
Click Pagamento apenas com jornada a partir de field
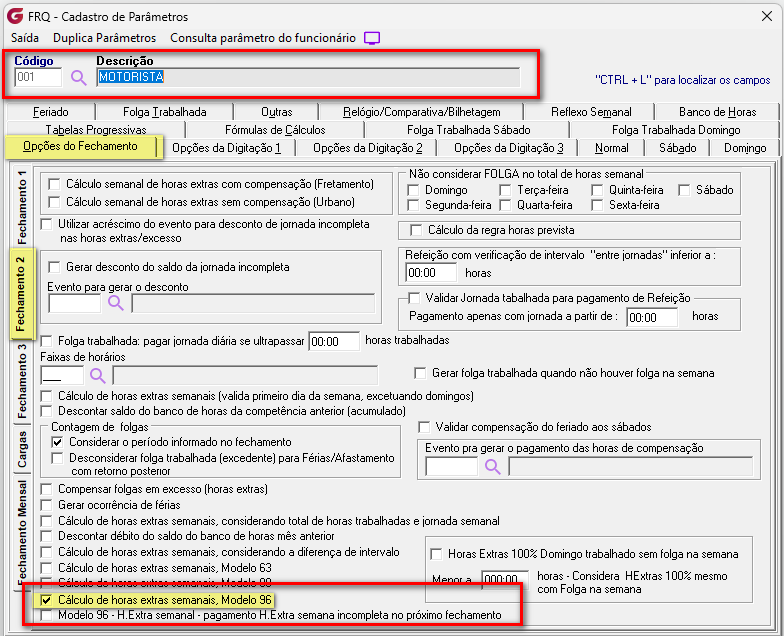(652, 318)
